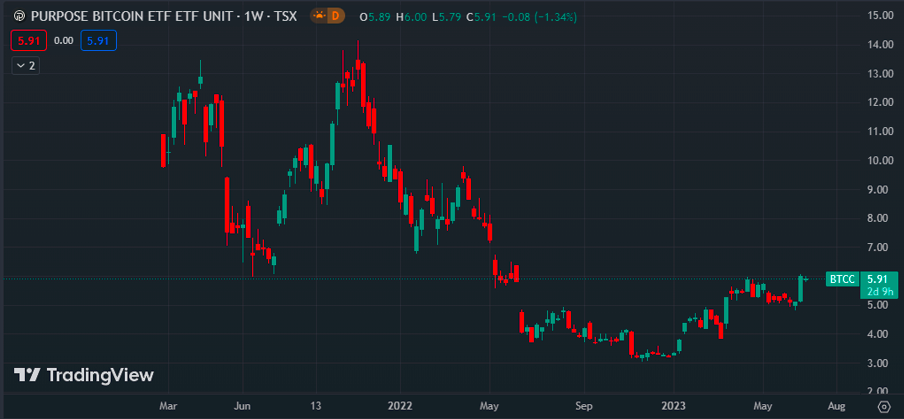Click the 8.00 price axis label
Image resolution: width=904 pixels, height=419 pixels.
click(875, 218)
